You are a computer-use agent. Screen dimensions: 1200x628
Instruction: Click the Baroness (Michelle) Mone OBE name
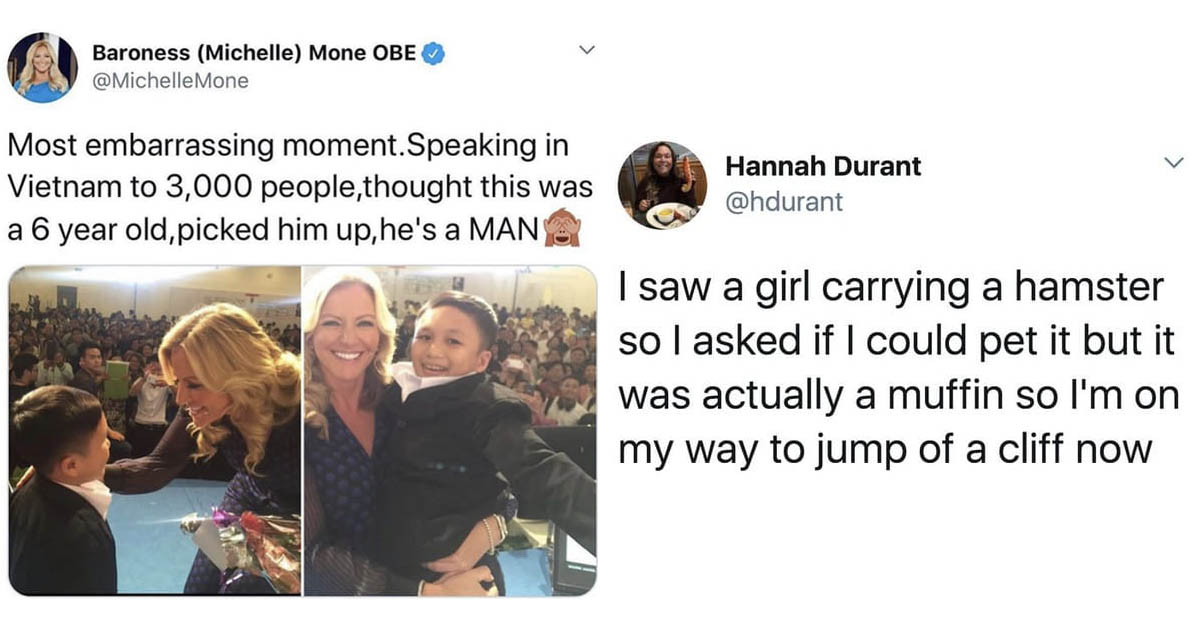click(x=254, y=55)
